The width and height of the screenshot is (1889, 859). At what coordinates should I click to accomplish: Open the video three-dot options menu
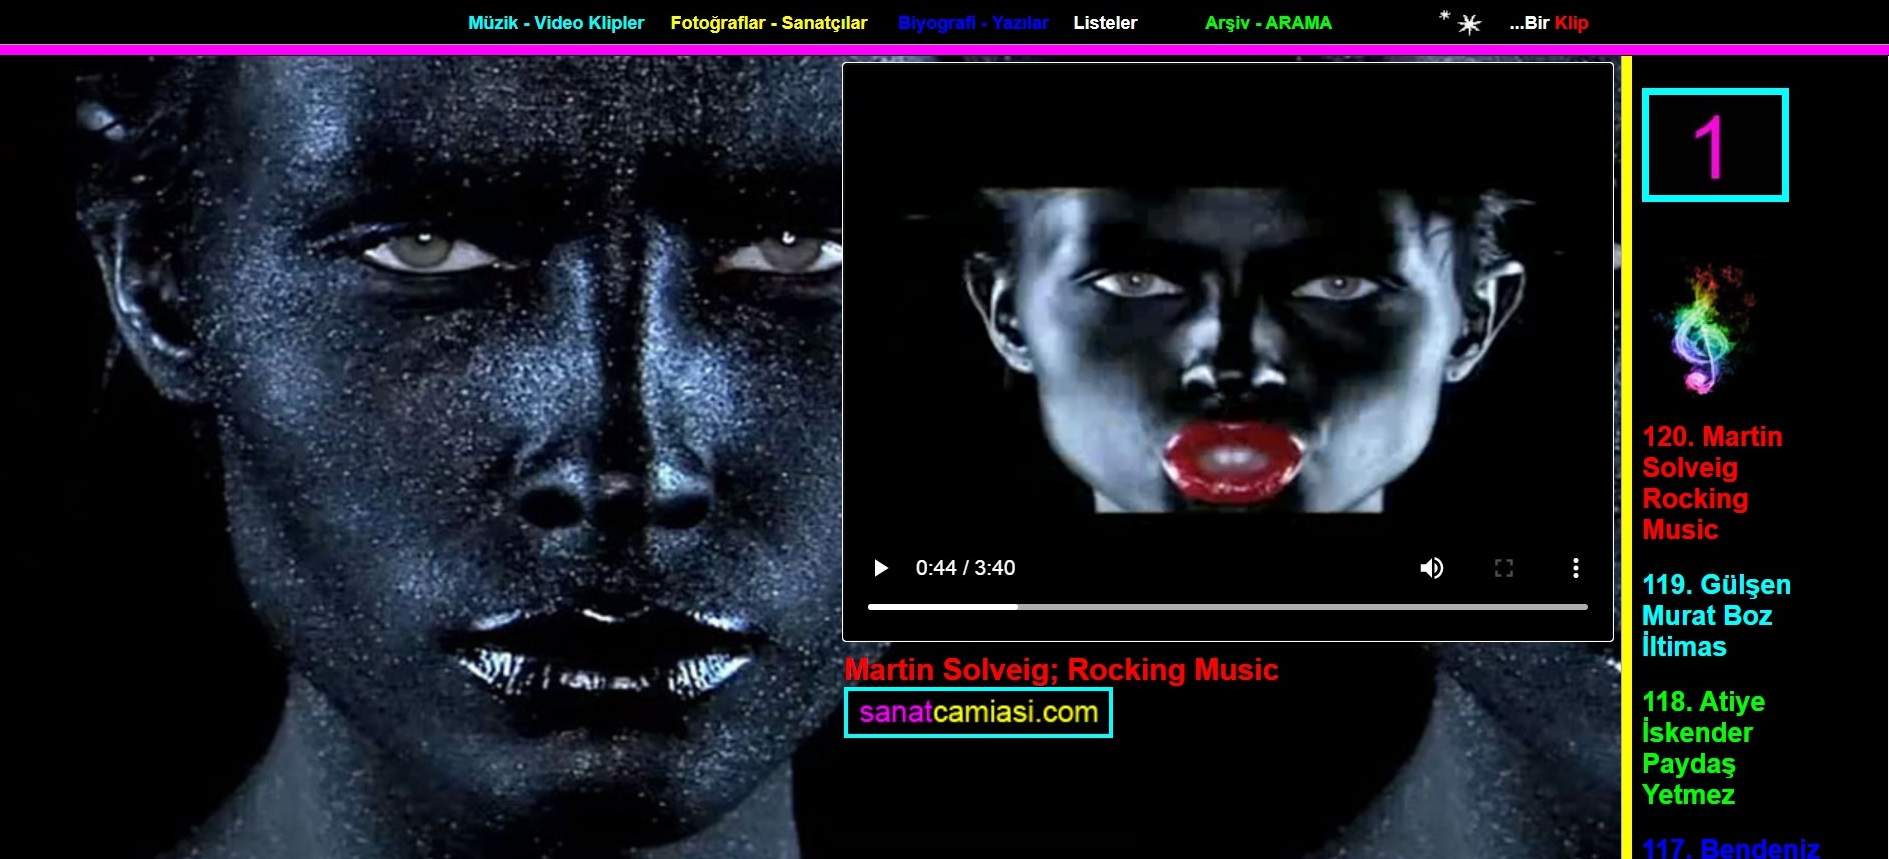pyautogui.click(x=1576, y=568)
